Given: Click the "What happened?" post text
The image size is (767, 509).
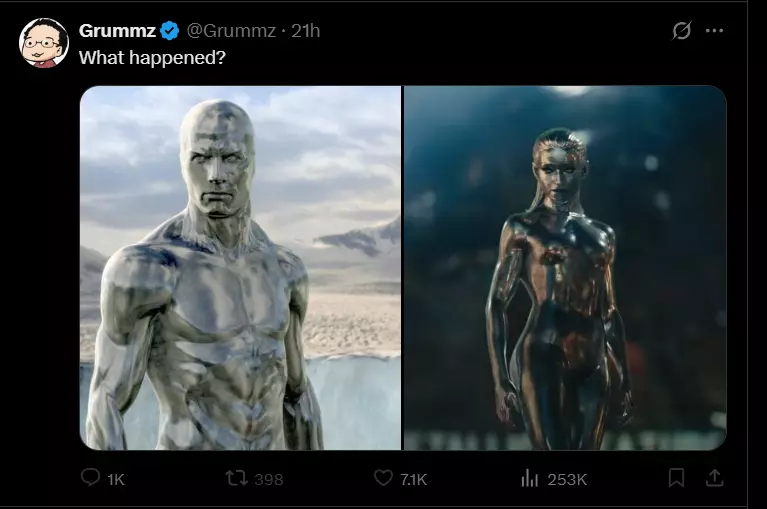Looking at the screenshot, I should click(152, 57).
